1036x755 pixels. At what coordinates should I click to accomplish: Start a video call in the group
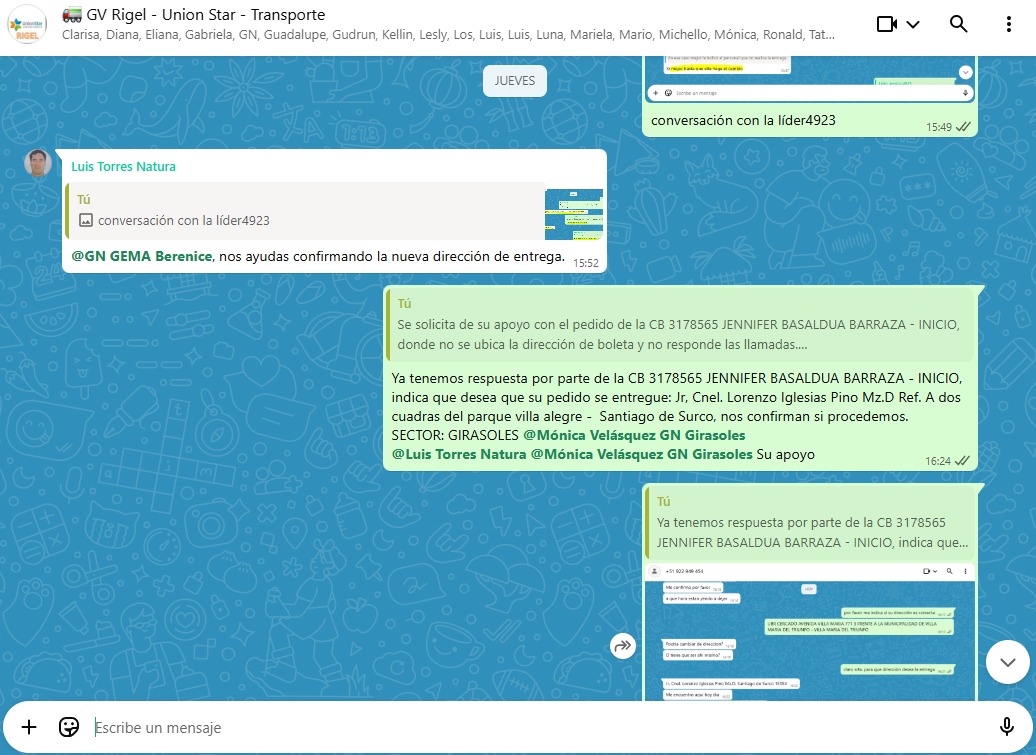pyautogui.click(x=886, y=24)
